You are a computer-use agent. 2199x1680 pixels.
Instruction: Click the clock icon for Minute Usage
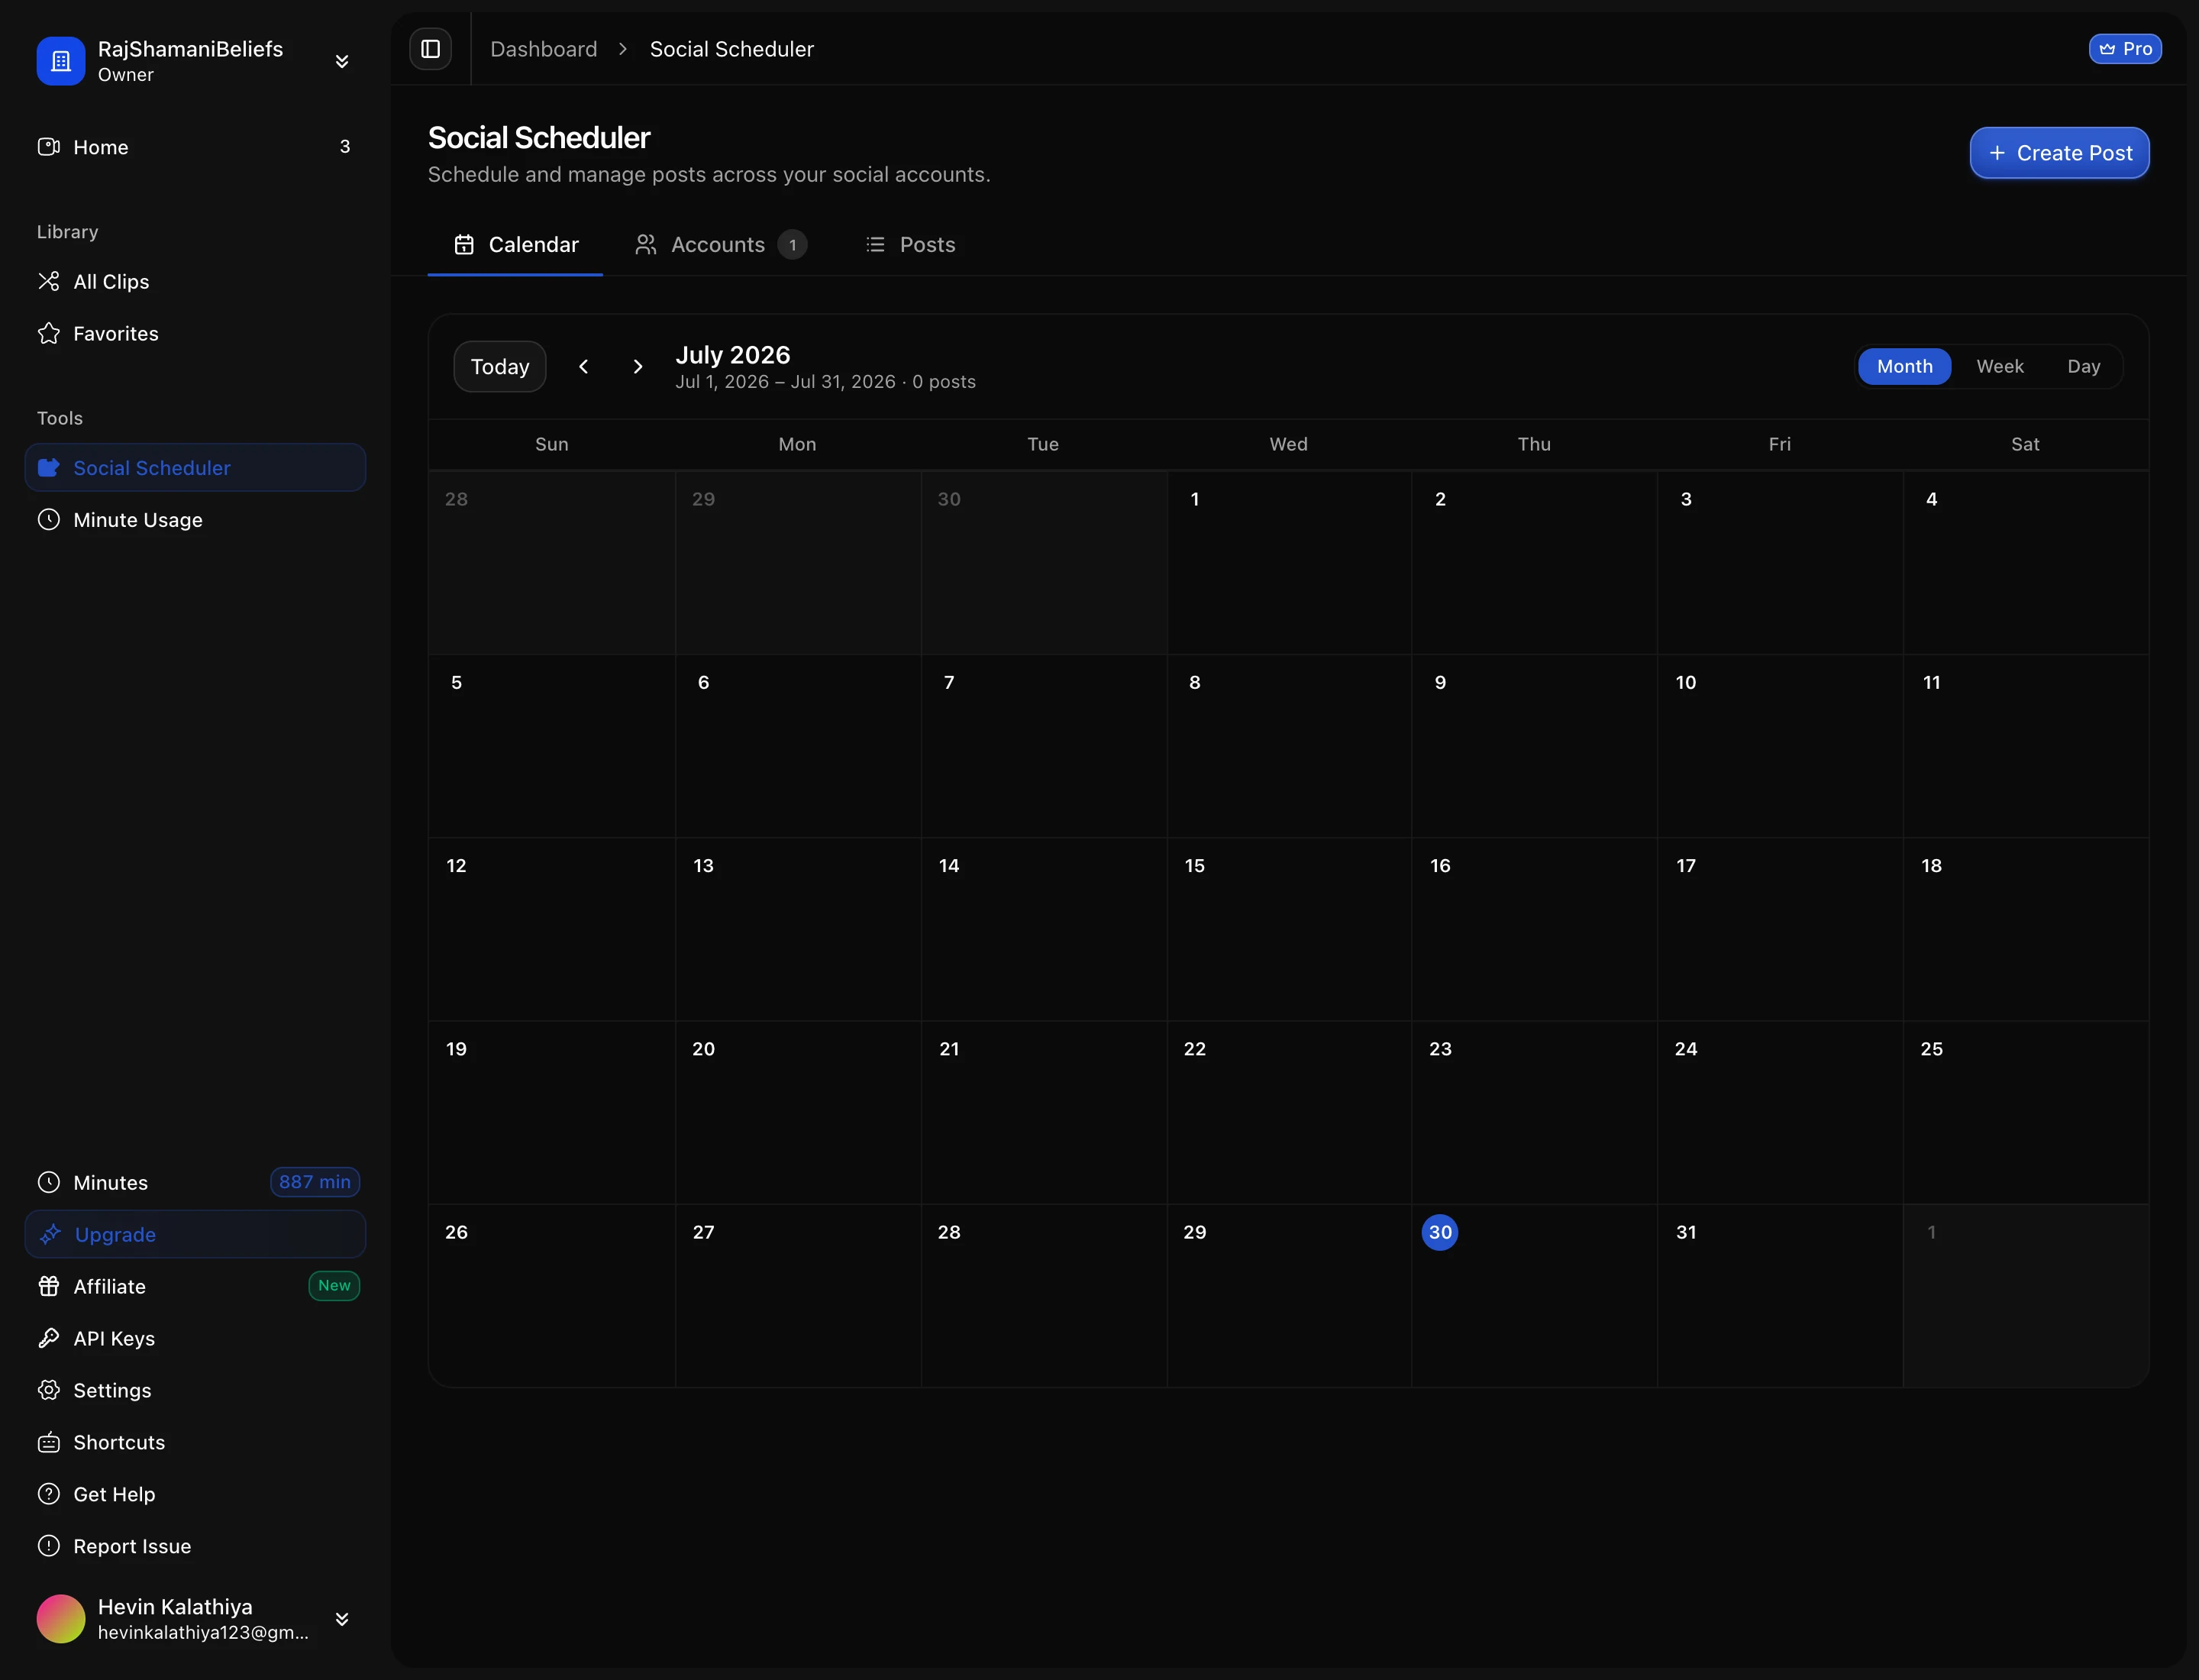click(49, 519)
